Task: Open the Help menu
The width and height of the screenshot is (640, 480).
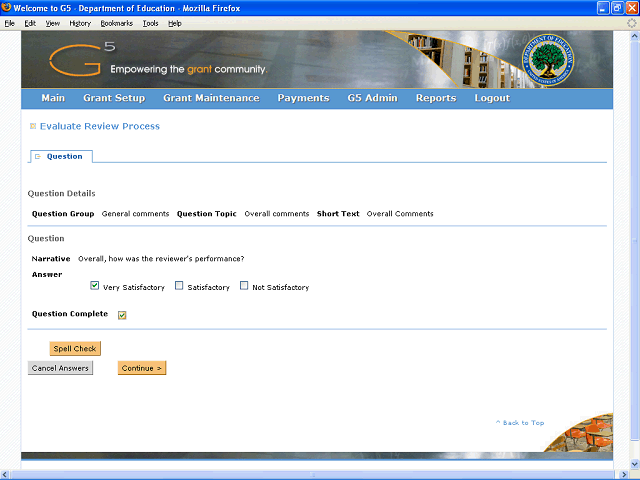Action: coord(175,23)
